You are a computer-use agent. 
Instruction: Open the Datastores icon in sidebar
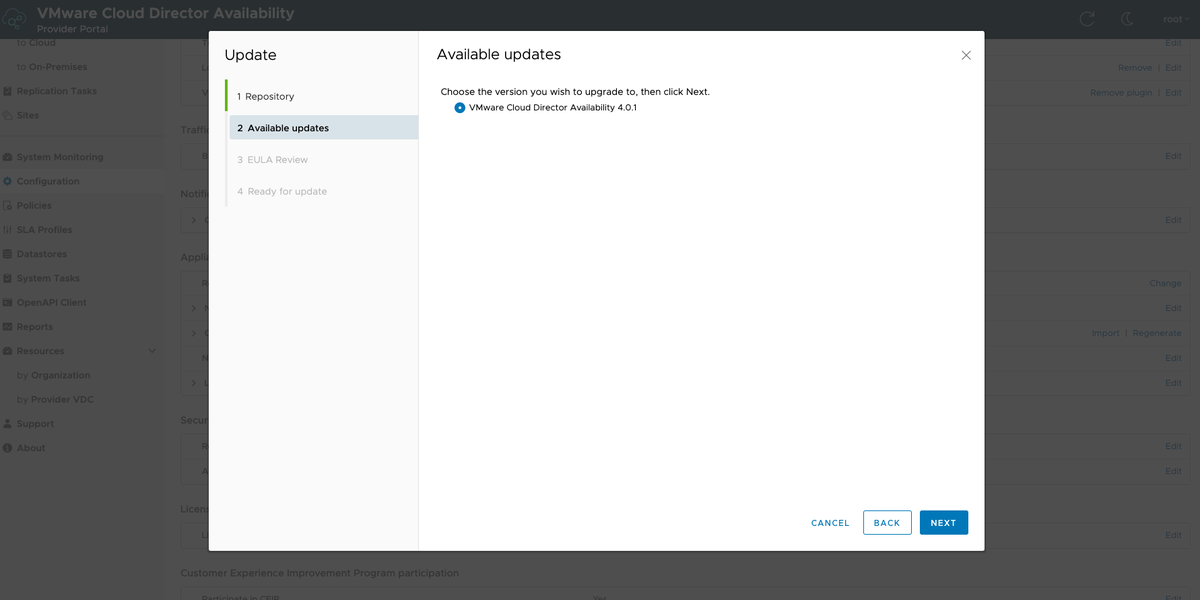8,254
